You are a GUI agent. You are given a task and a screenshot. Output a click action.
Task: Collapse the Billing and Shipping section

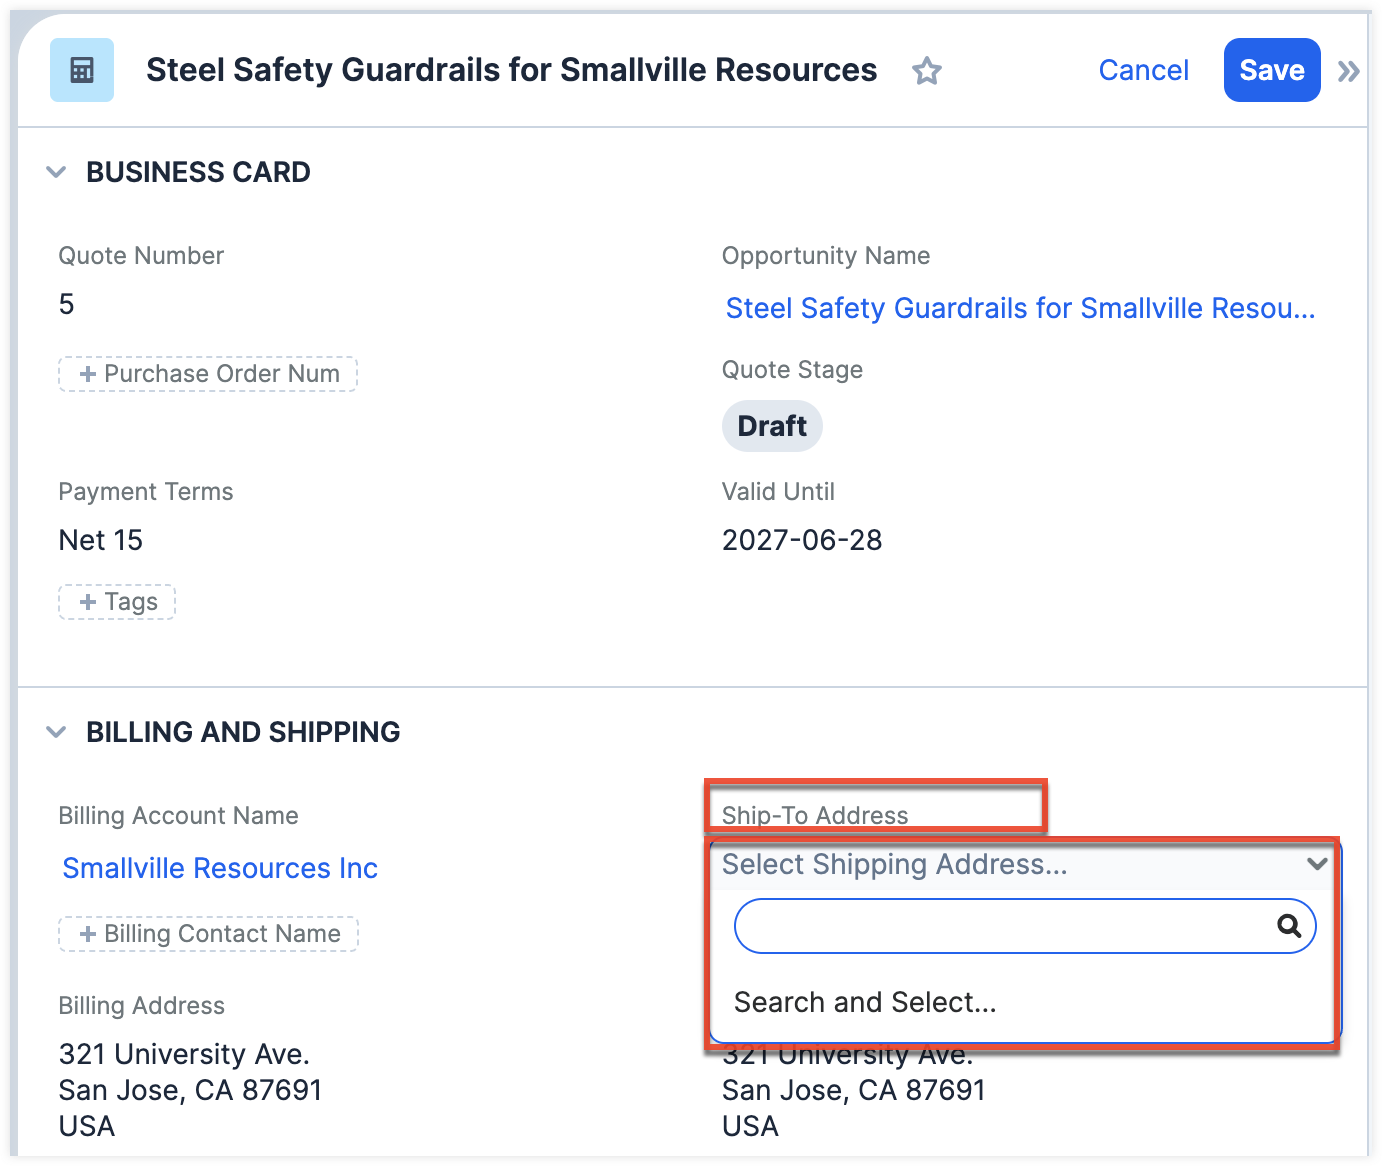point(56,732)
